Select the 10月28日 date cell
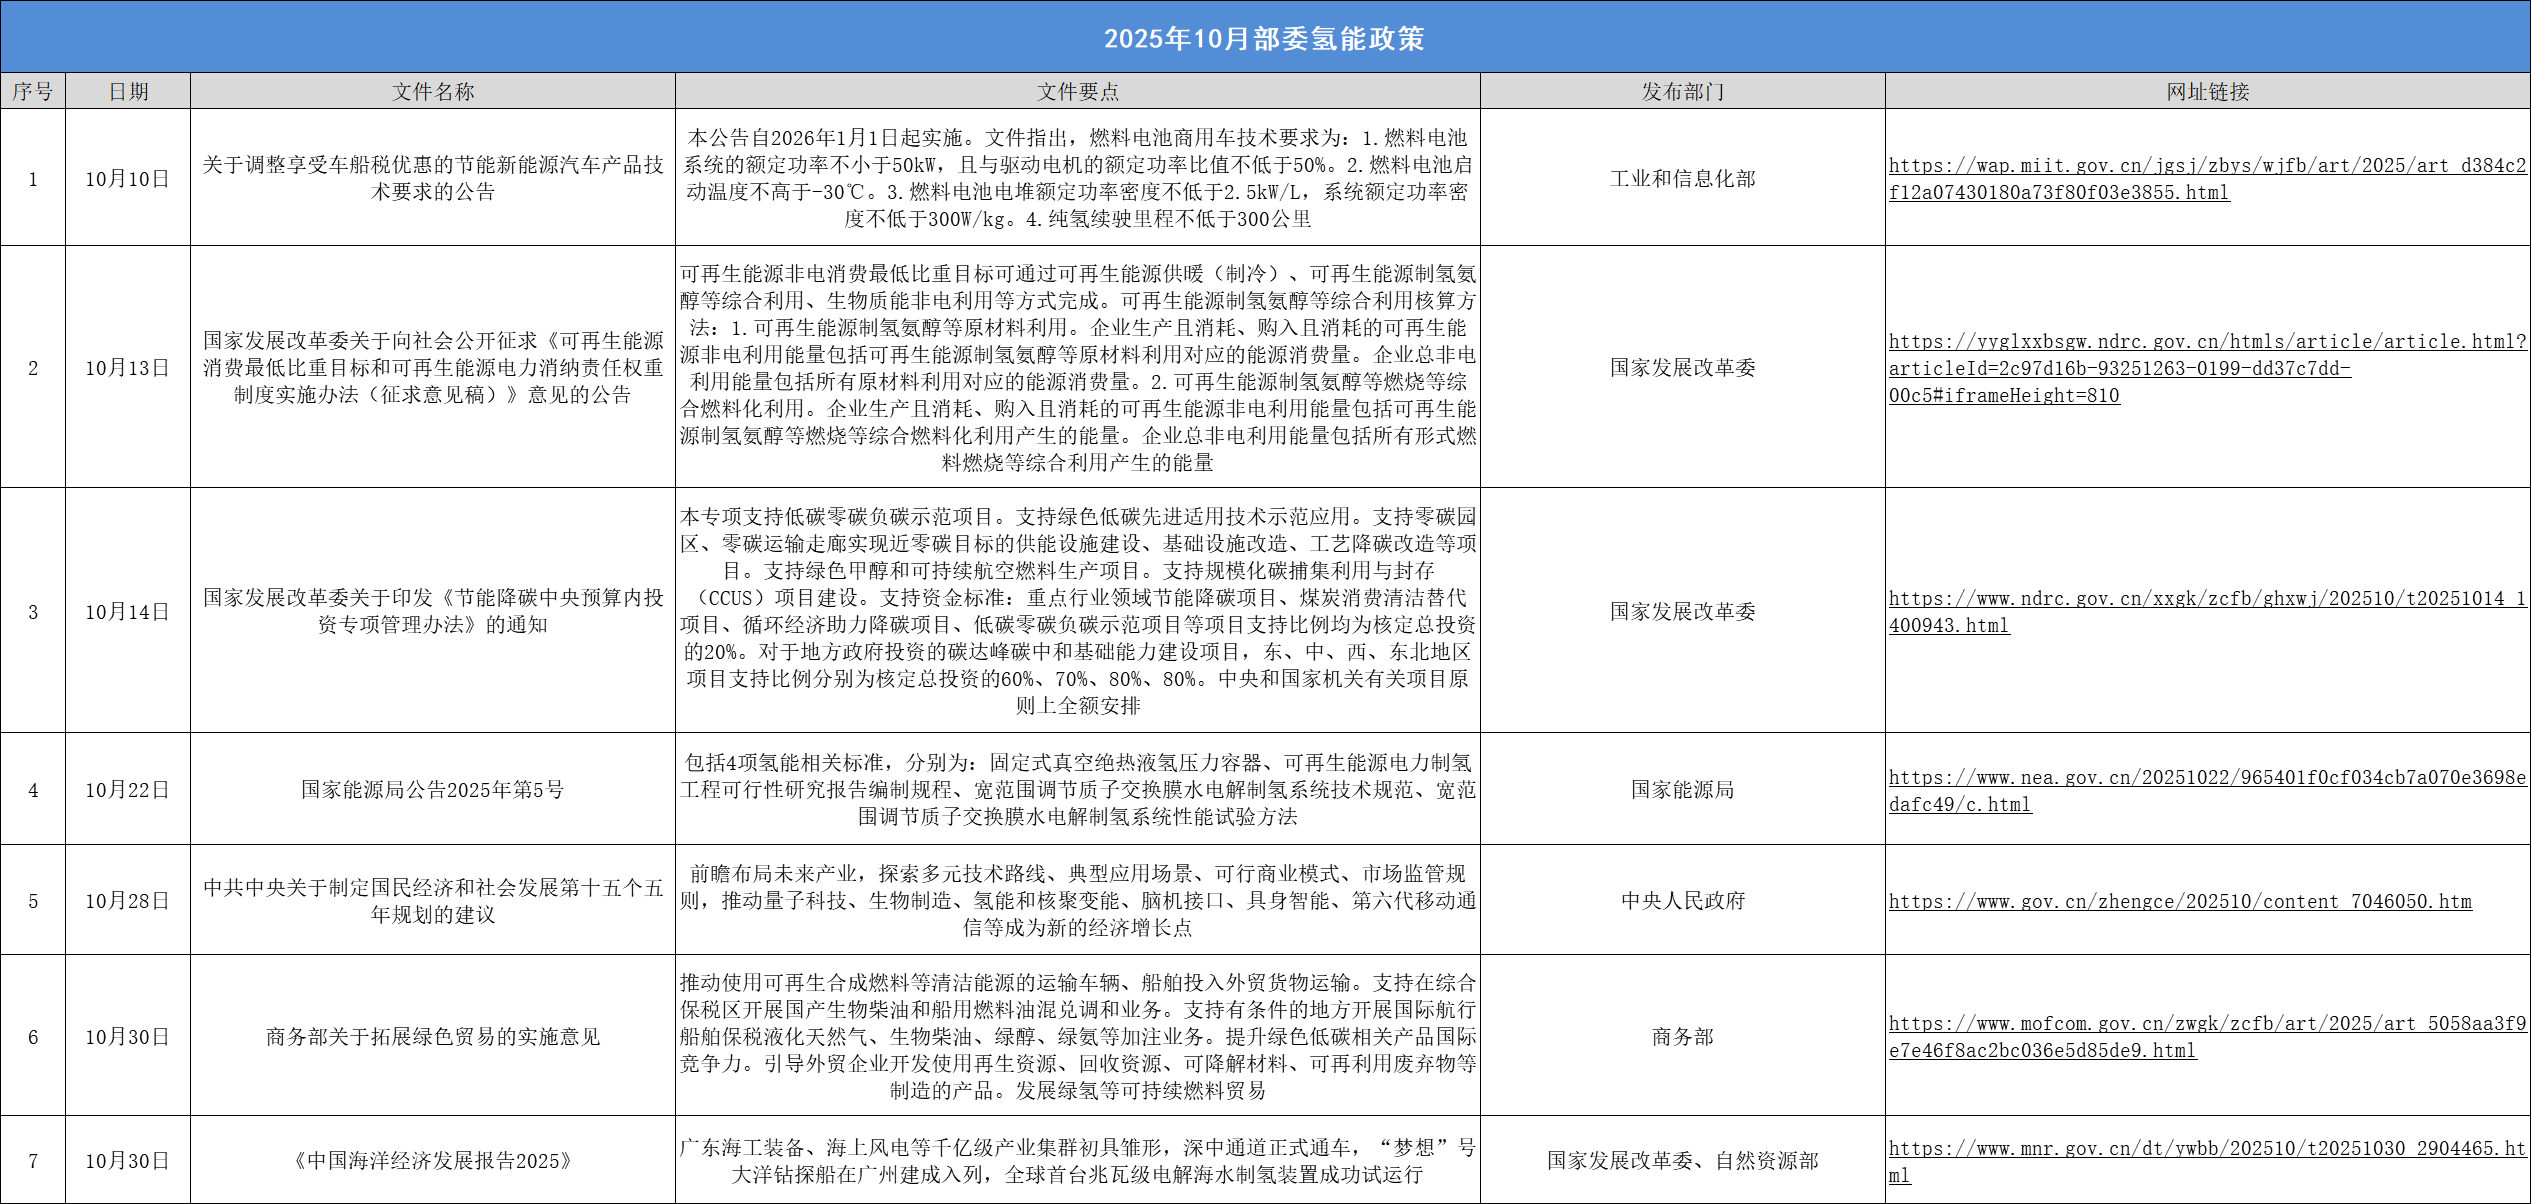This screenshot has width=2532, height=1204. (x=127, y=901)
